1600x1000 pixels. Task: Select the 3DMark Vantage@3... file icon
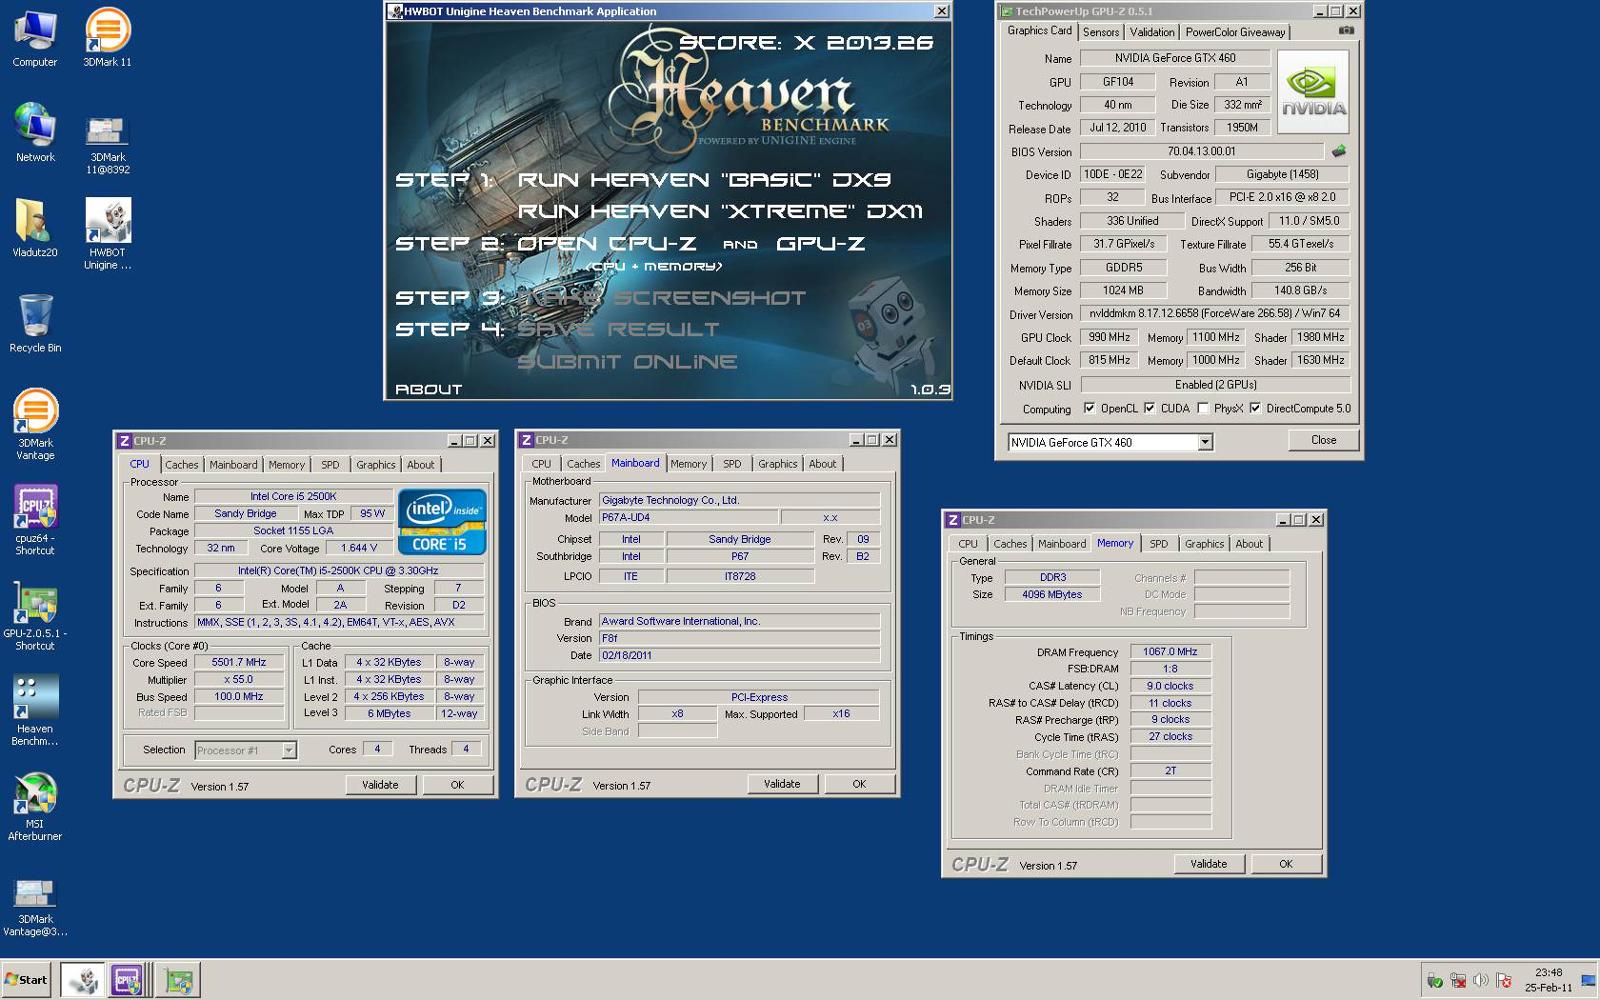[x=35, y=907]
